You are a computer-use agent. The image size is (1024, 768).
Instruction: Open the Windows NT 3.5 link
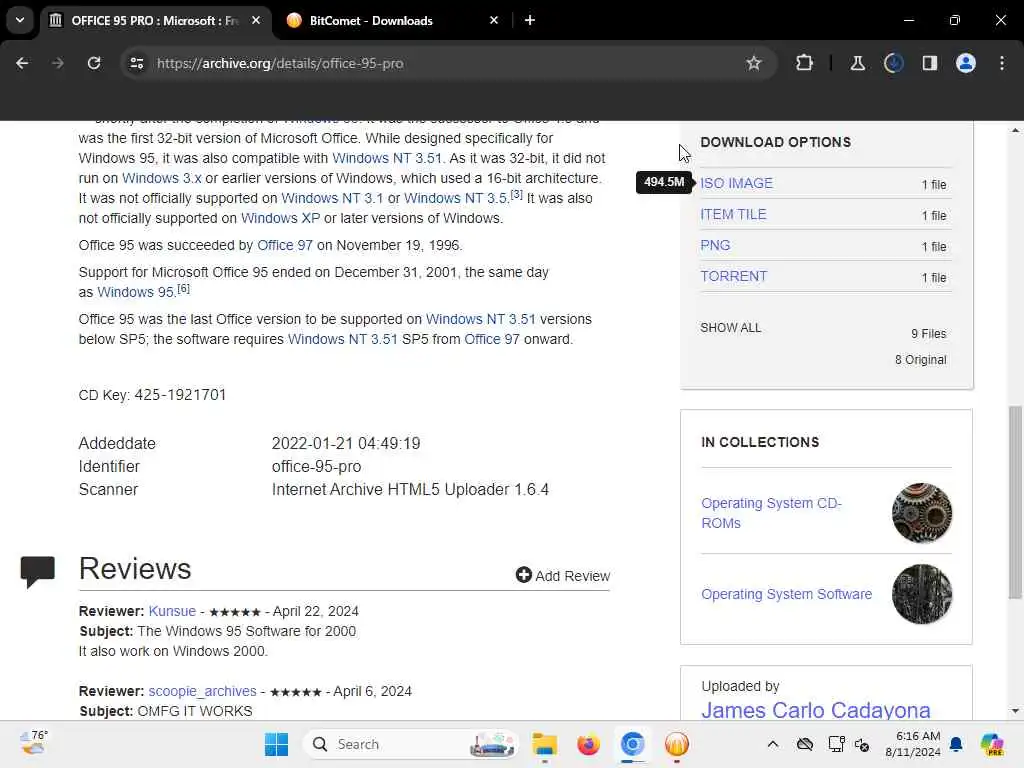point(455,198)
